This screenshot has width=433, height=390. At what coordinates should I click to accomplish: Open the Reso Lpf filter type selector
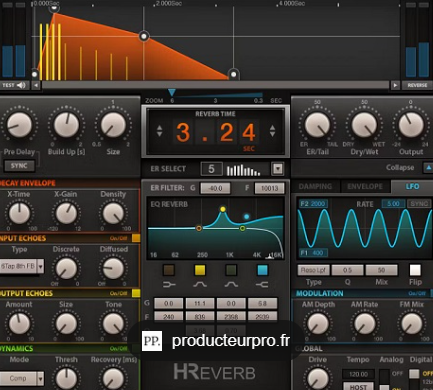click(x=313, y=270)
